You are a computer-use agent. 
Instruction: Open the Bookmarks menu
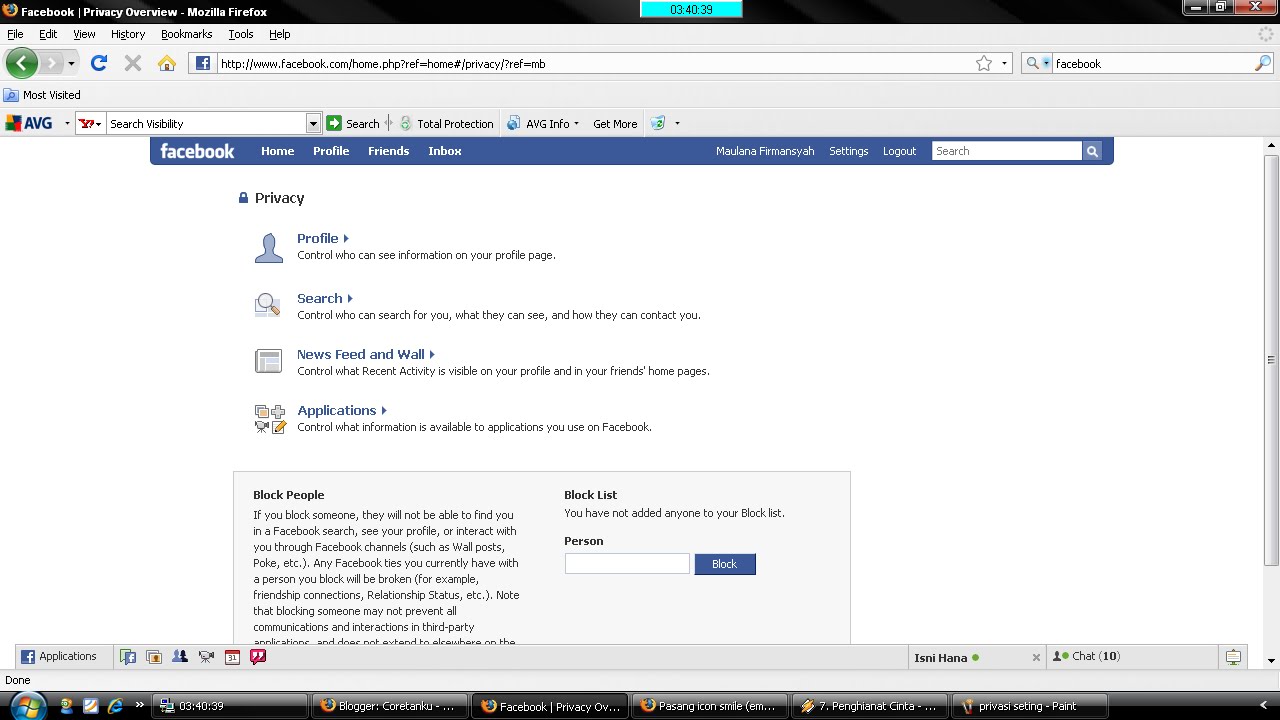[186, 34]
